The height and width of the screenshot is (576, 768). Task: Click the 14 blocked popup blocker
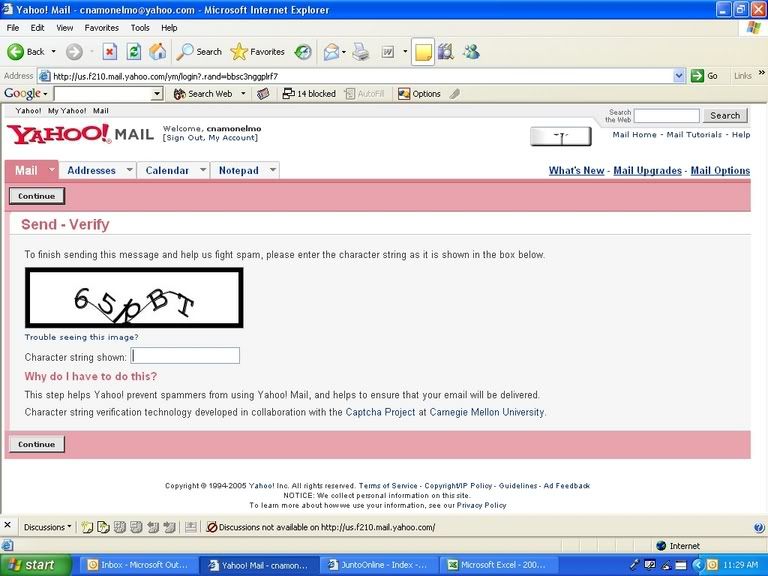point(310,94)
